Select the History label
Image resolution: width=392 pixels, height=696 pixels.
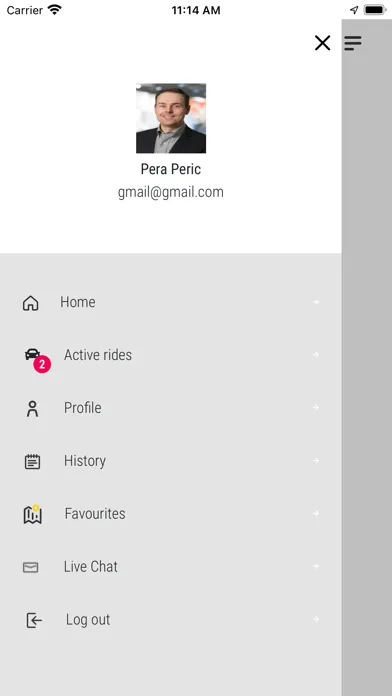pos(85,461)
